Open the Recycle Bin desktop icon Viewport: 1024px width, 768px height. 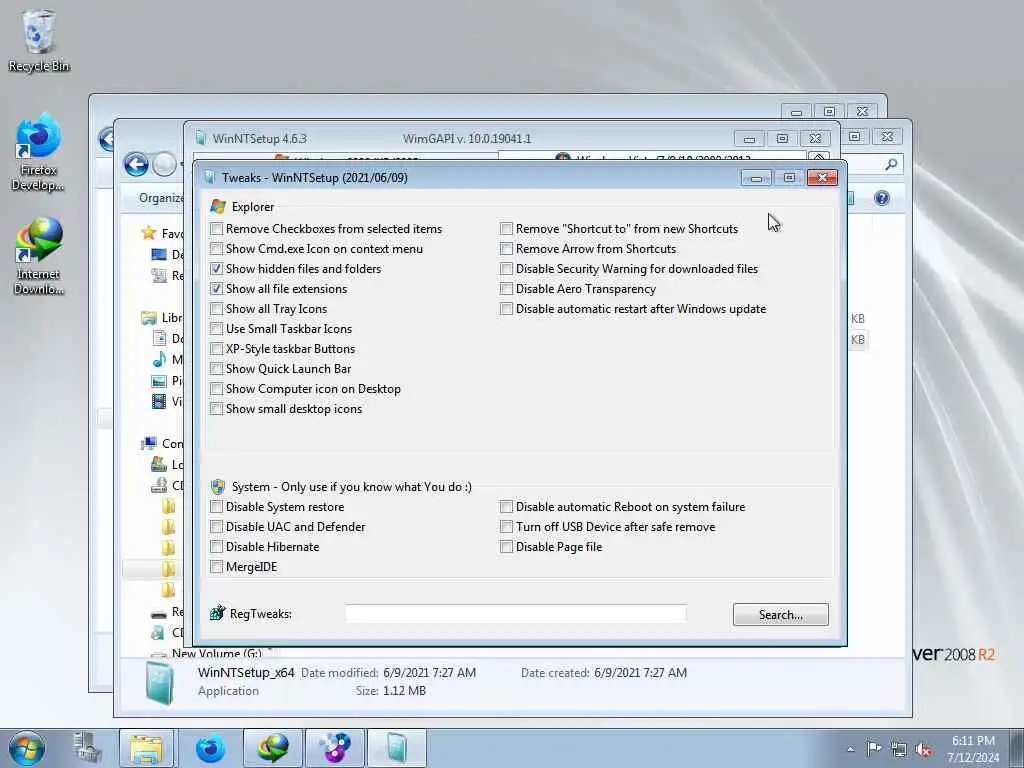pyautogui.click(x=39, y=40)
